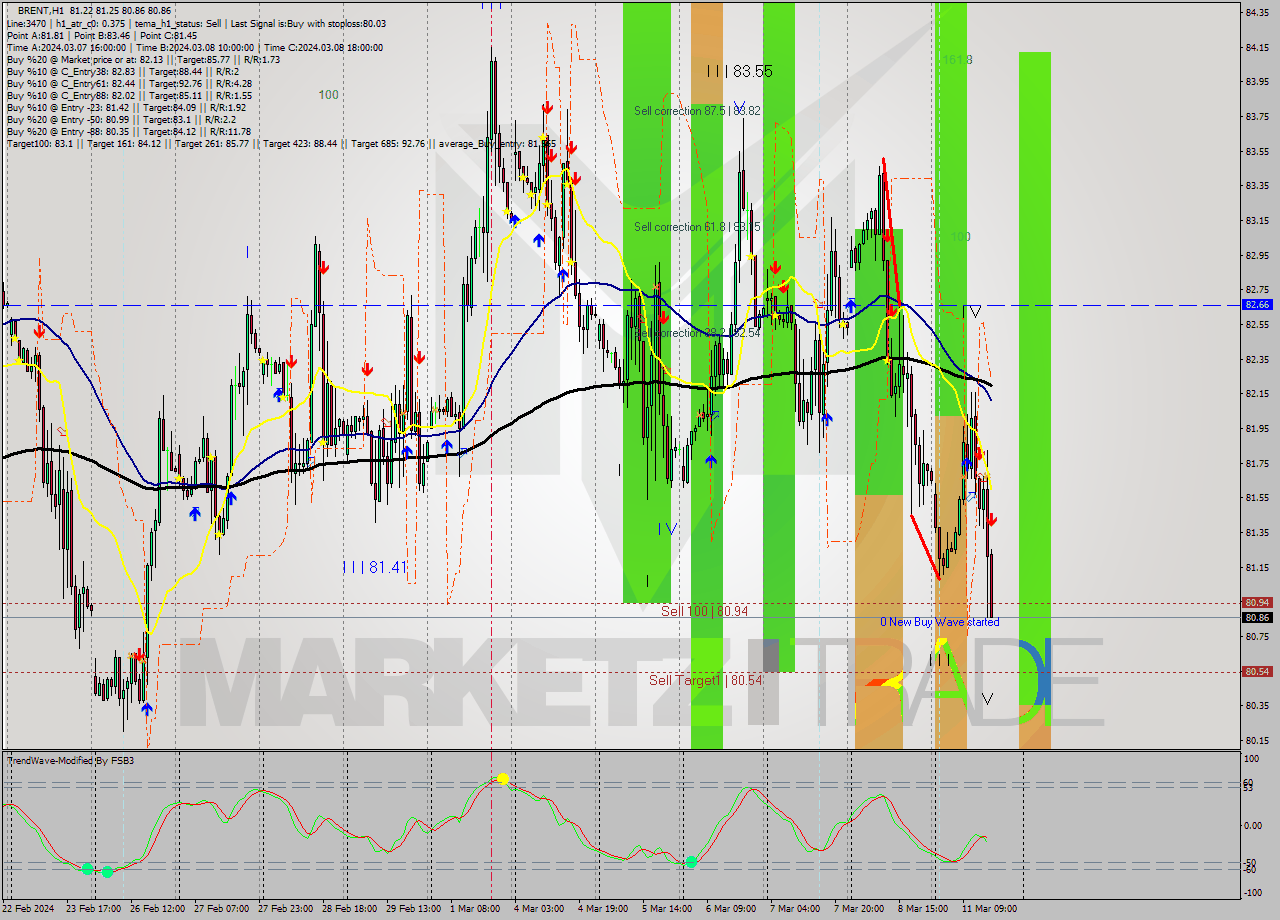Click the 'V' marker beside the 82.66 line
Image resolution: width=1280 pixels, height=920 pixels.
coord(975,312)
